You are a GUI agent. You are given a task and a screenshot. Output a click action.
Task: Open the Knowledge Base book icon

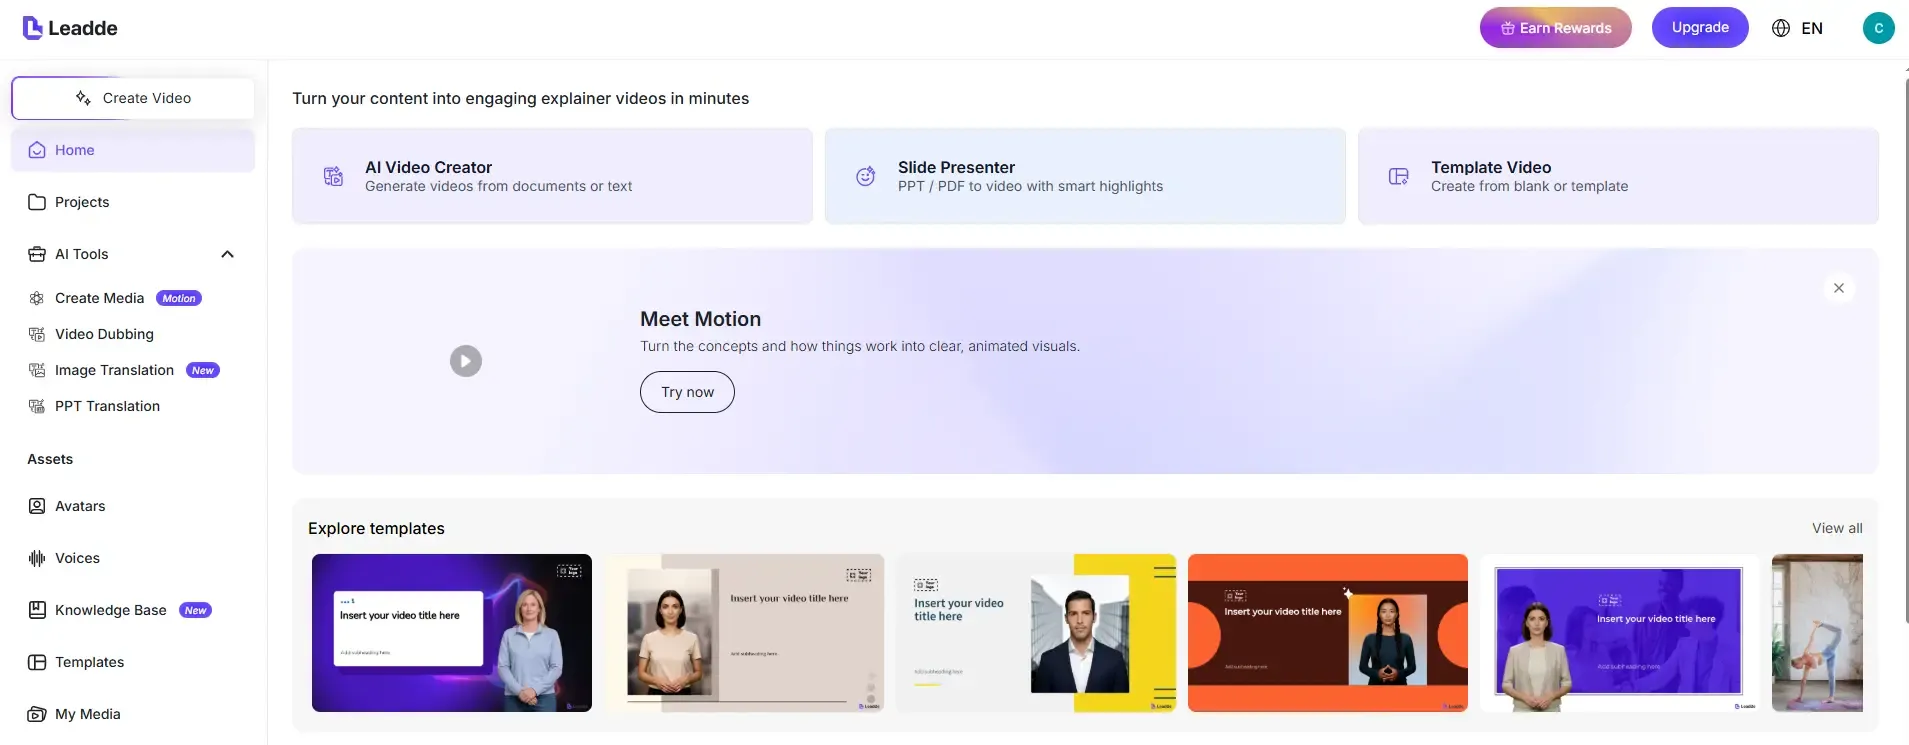pos(37,610)
